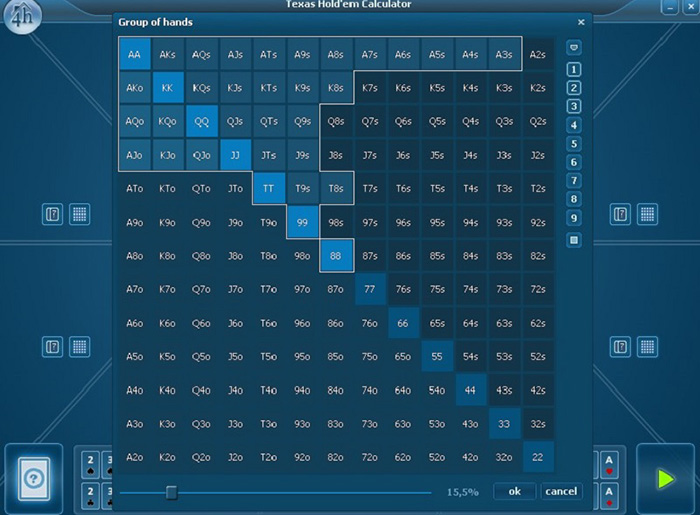This screenshot has width=700, height=515.
Task: Select the K7s hand cell
Action: 370,88
